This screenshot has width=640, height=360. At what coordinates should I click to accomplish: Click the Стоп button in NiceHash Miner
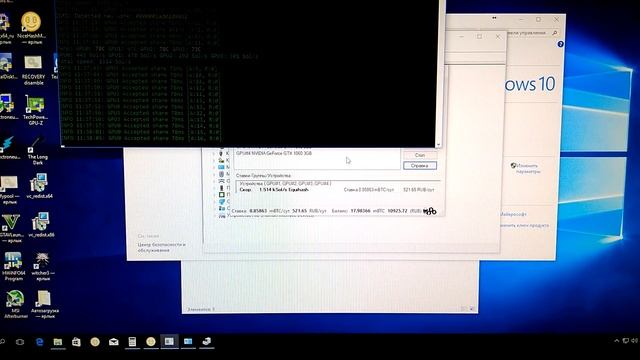(x=420, y=155)
